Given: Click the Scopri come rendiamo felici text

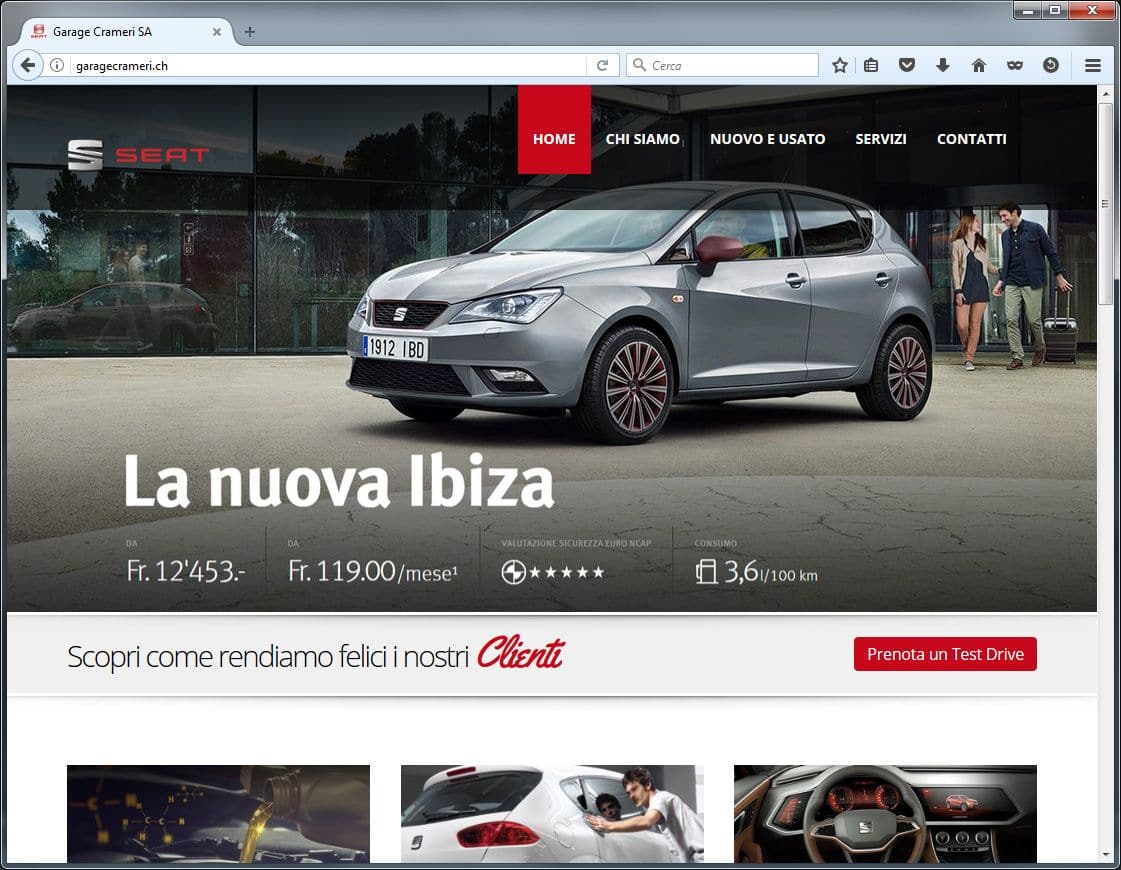Looking at the screenshot, I should tap(268, 656).
